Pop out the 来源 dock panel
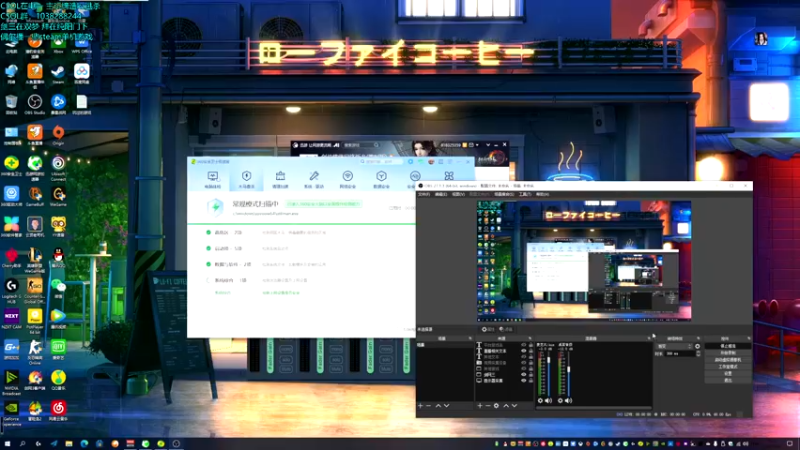The height and width of the screenshot is (450, 800). coord(530,338)
